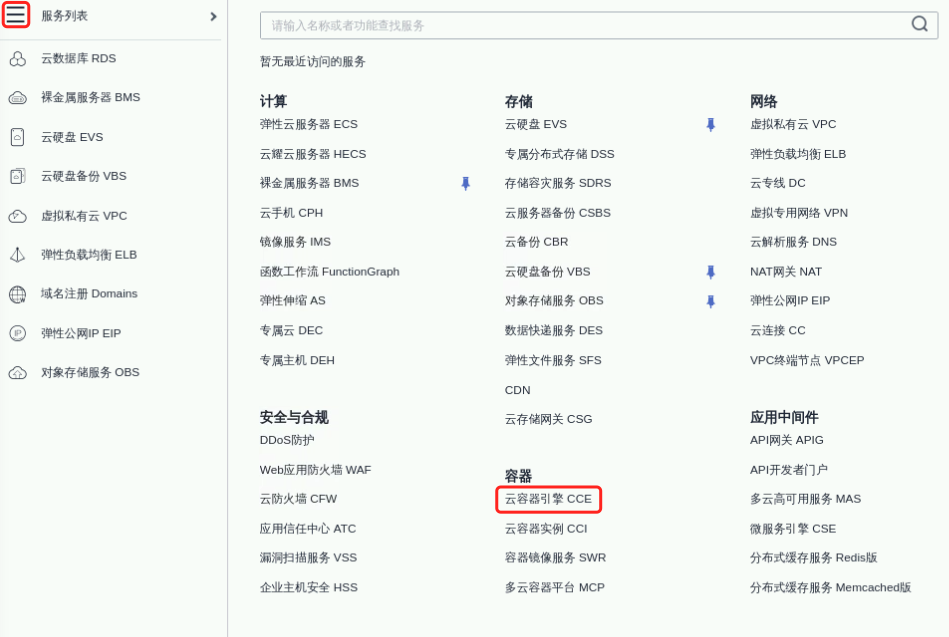Click the 弹性负载均衡 ELB sidebar icon
Image resolution: width=949 pixels, height=637 pixels.
17,255
